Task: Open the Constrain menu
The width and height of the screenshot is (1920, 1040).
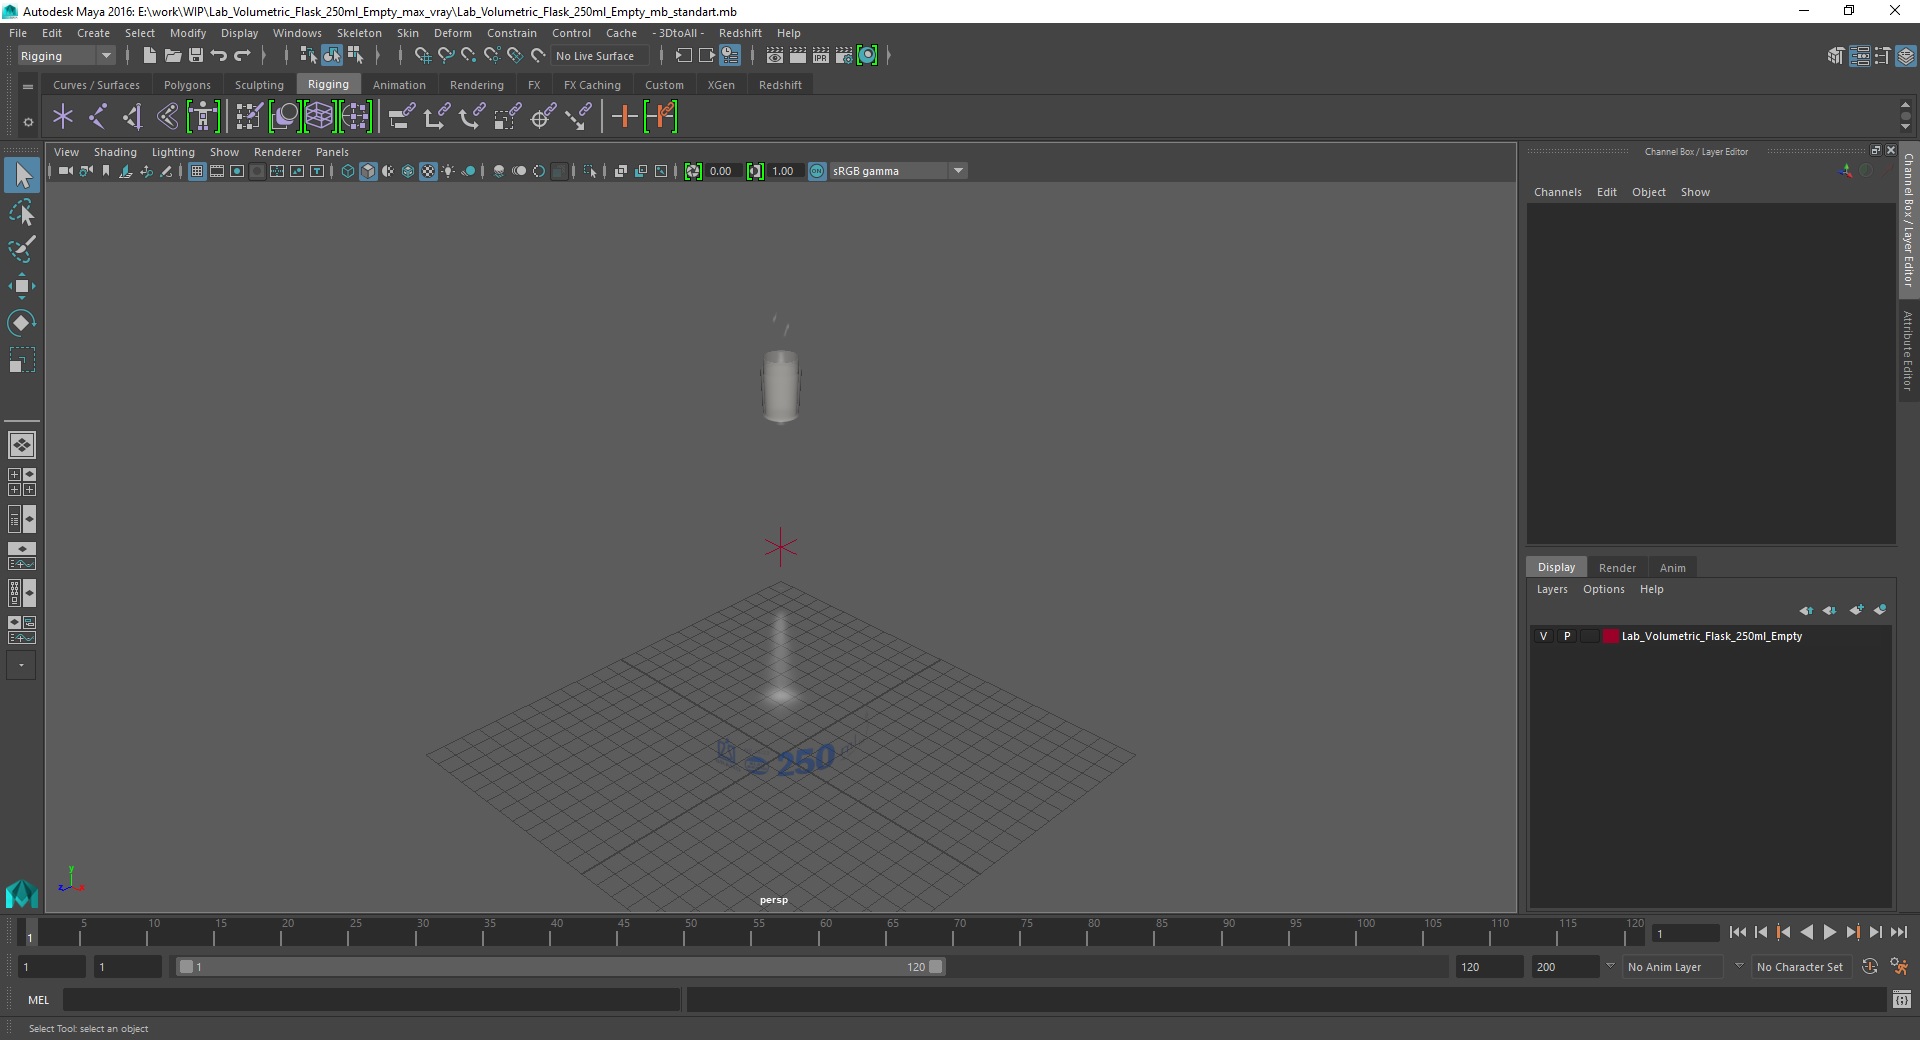Action: (511, 33)
